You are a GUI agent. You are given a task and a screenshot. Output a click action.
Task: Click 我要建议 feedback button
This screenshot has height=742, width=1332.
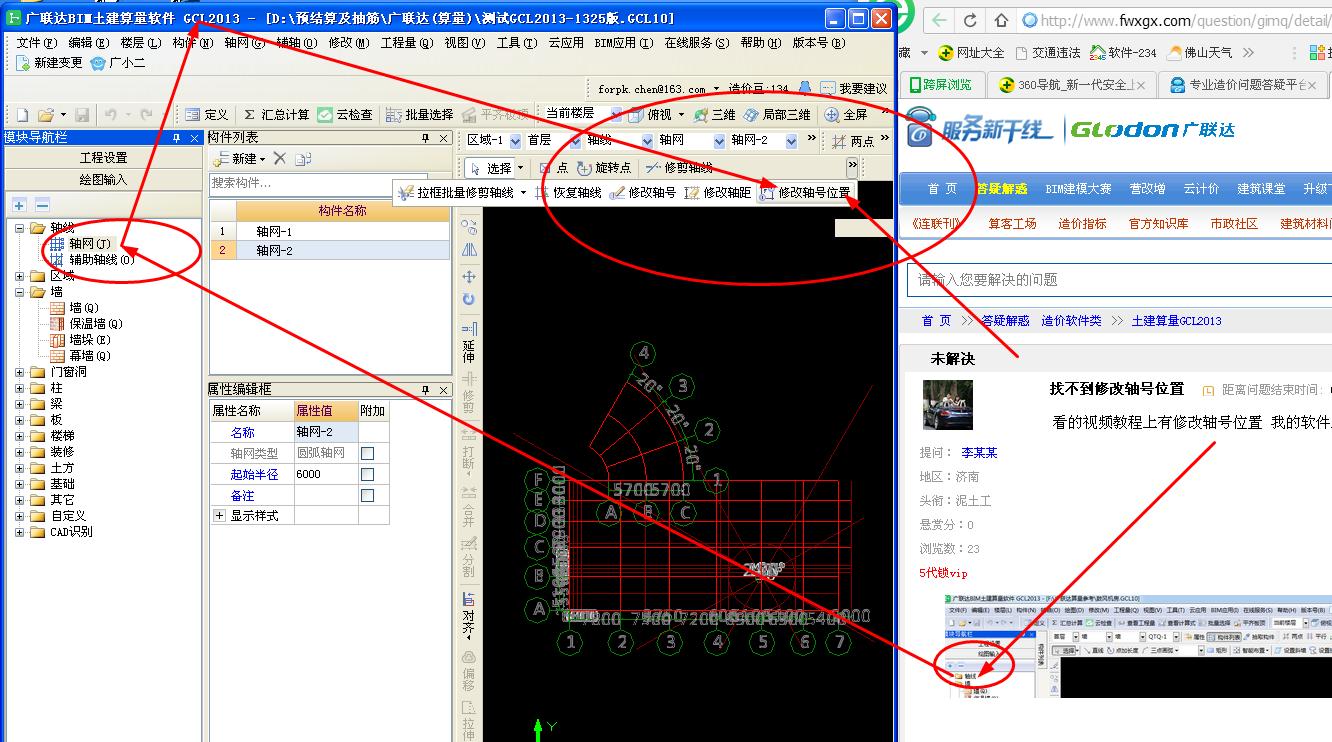point(854,89)
